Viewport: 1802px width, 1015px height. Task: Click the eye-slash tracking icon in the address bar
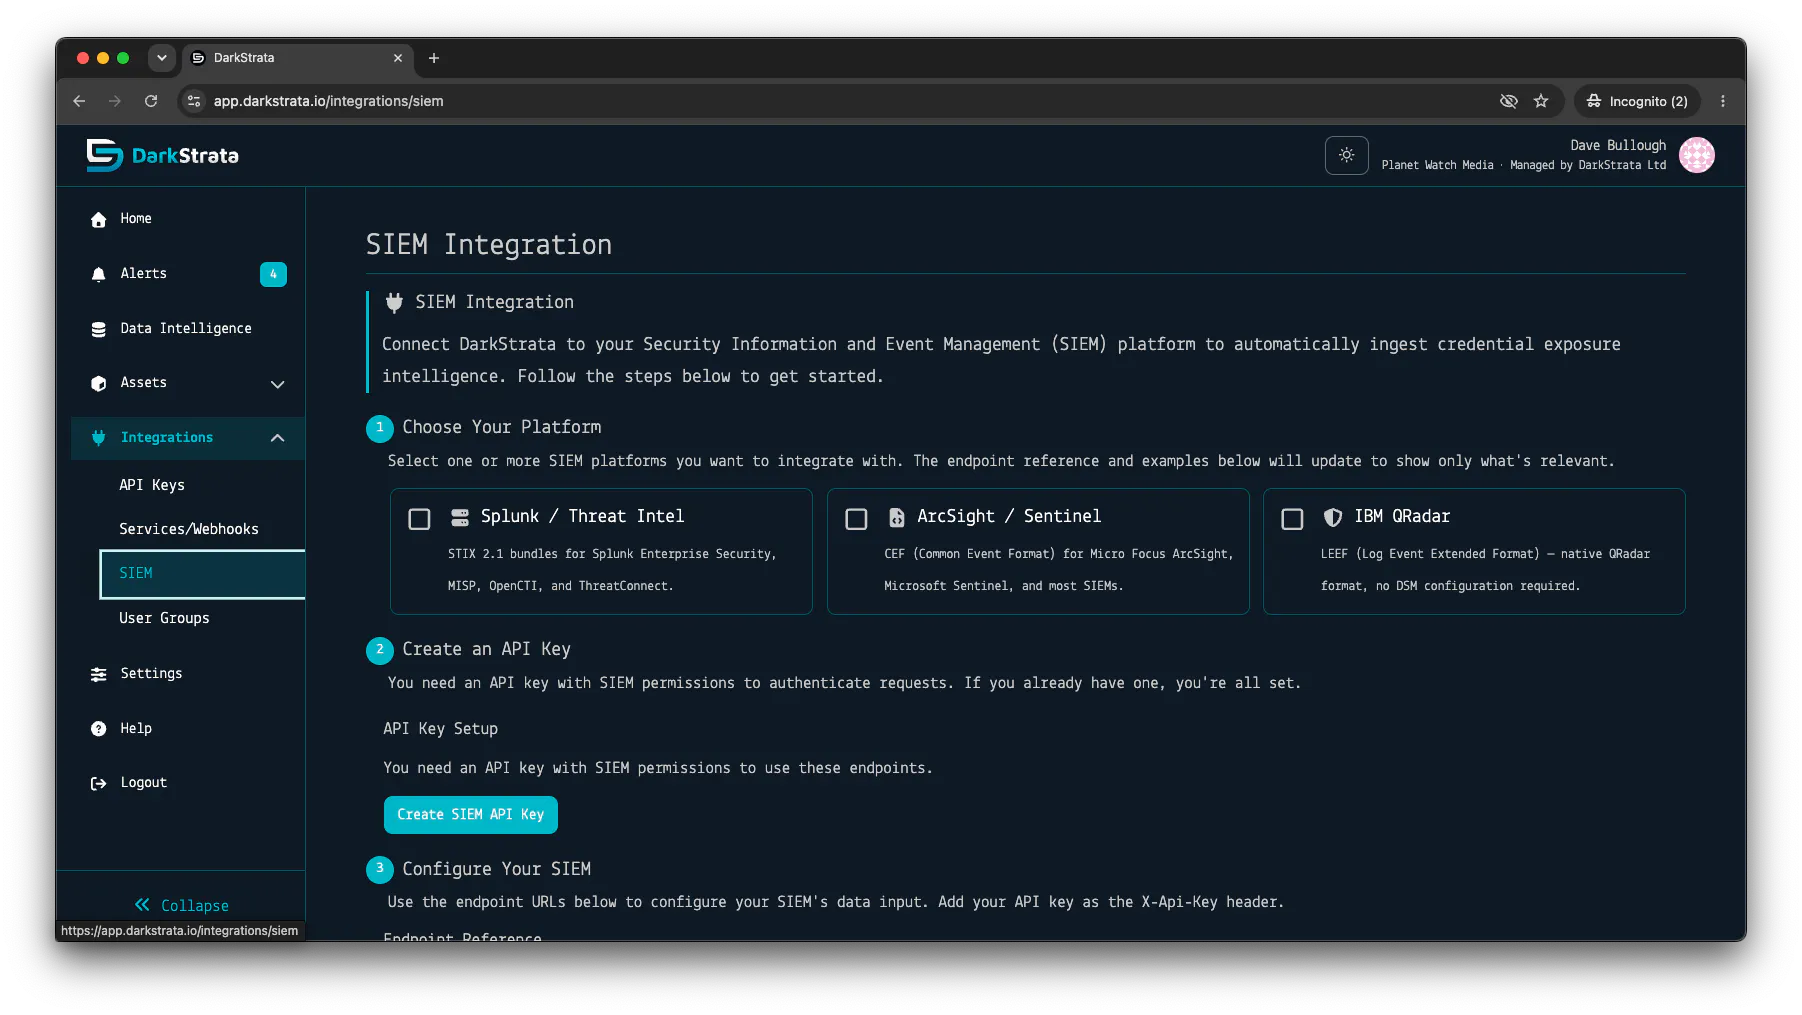[x=1509, y=101]
